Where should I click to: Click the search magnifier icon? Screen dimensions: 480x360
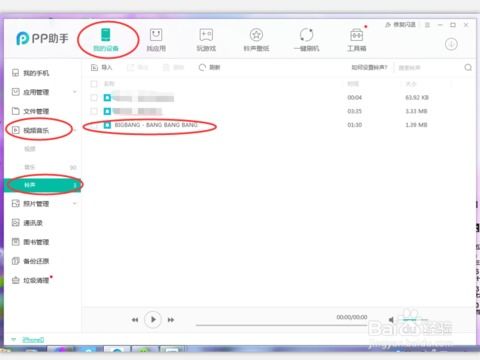[468, 68]
